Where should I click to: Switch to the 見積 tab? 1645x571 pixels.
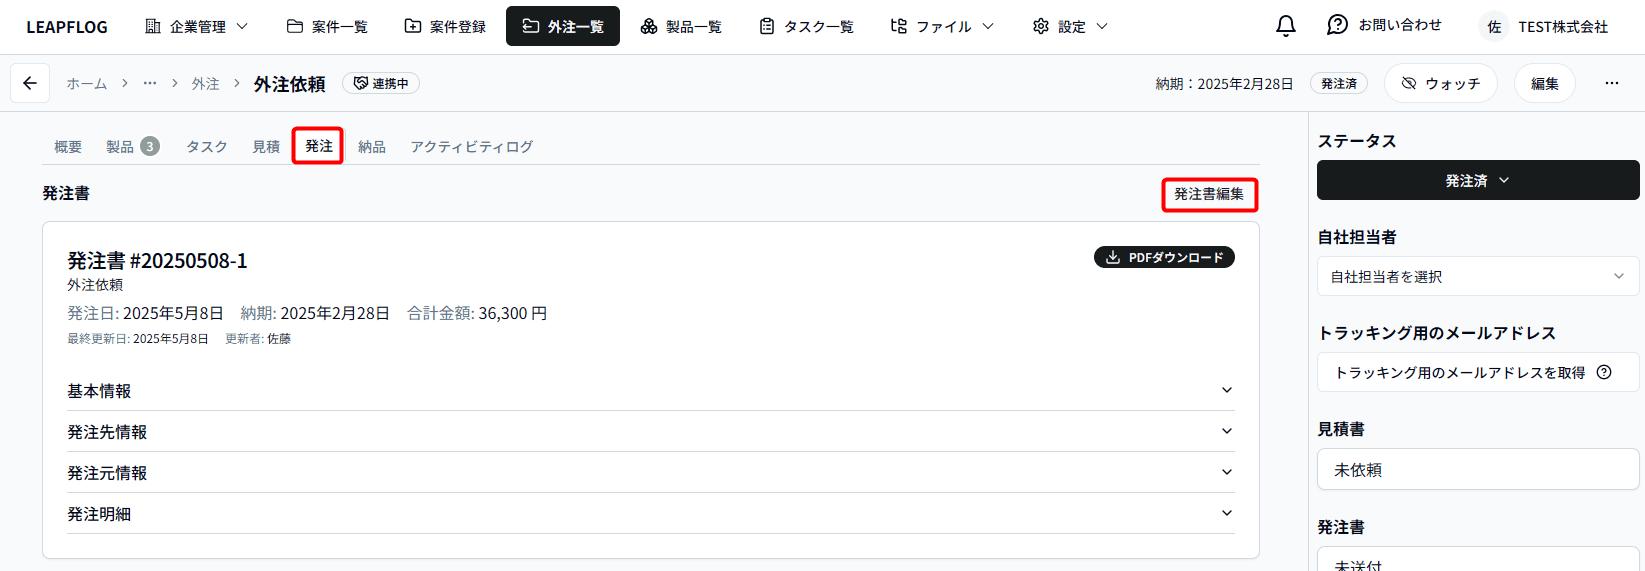266,146
